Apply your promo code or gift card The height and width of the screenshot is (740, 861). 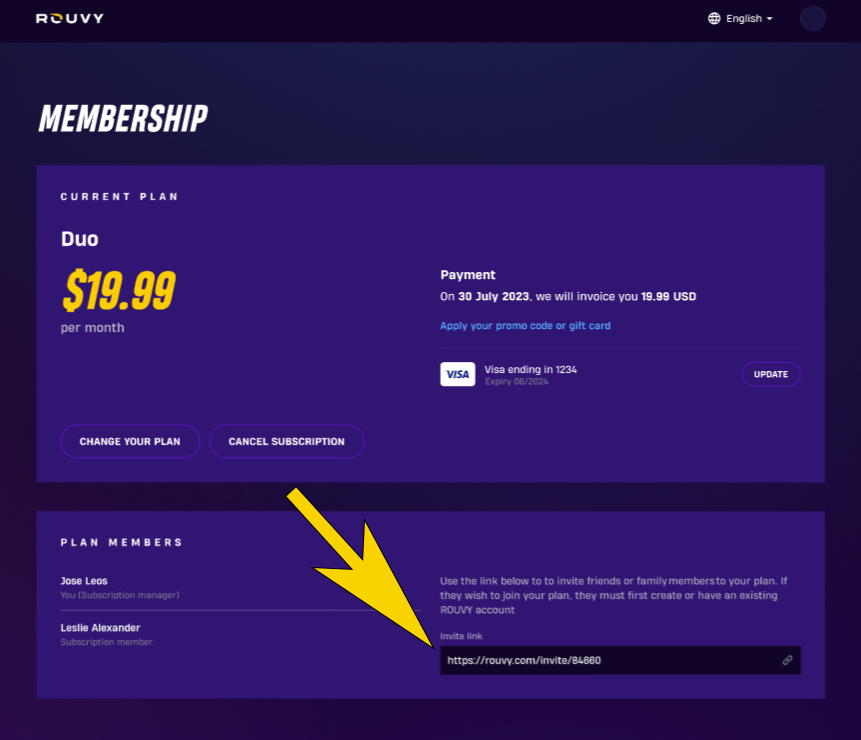click(x=525, y=326)
